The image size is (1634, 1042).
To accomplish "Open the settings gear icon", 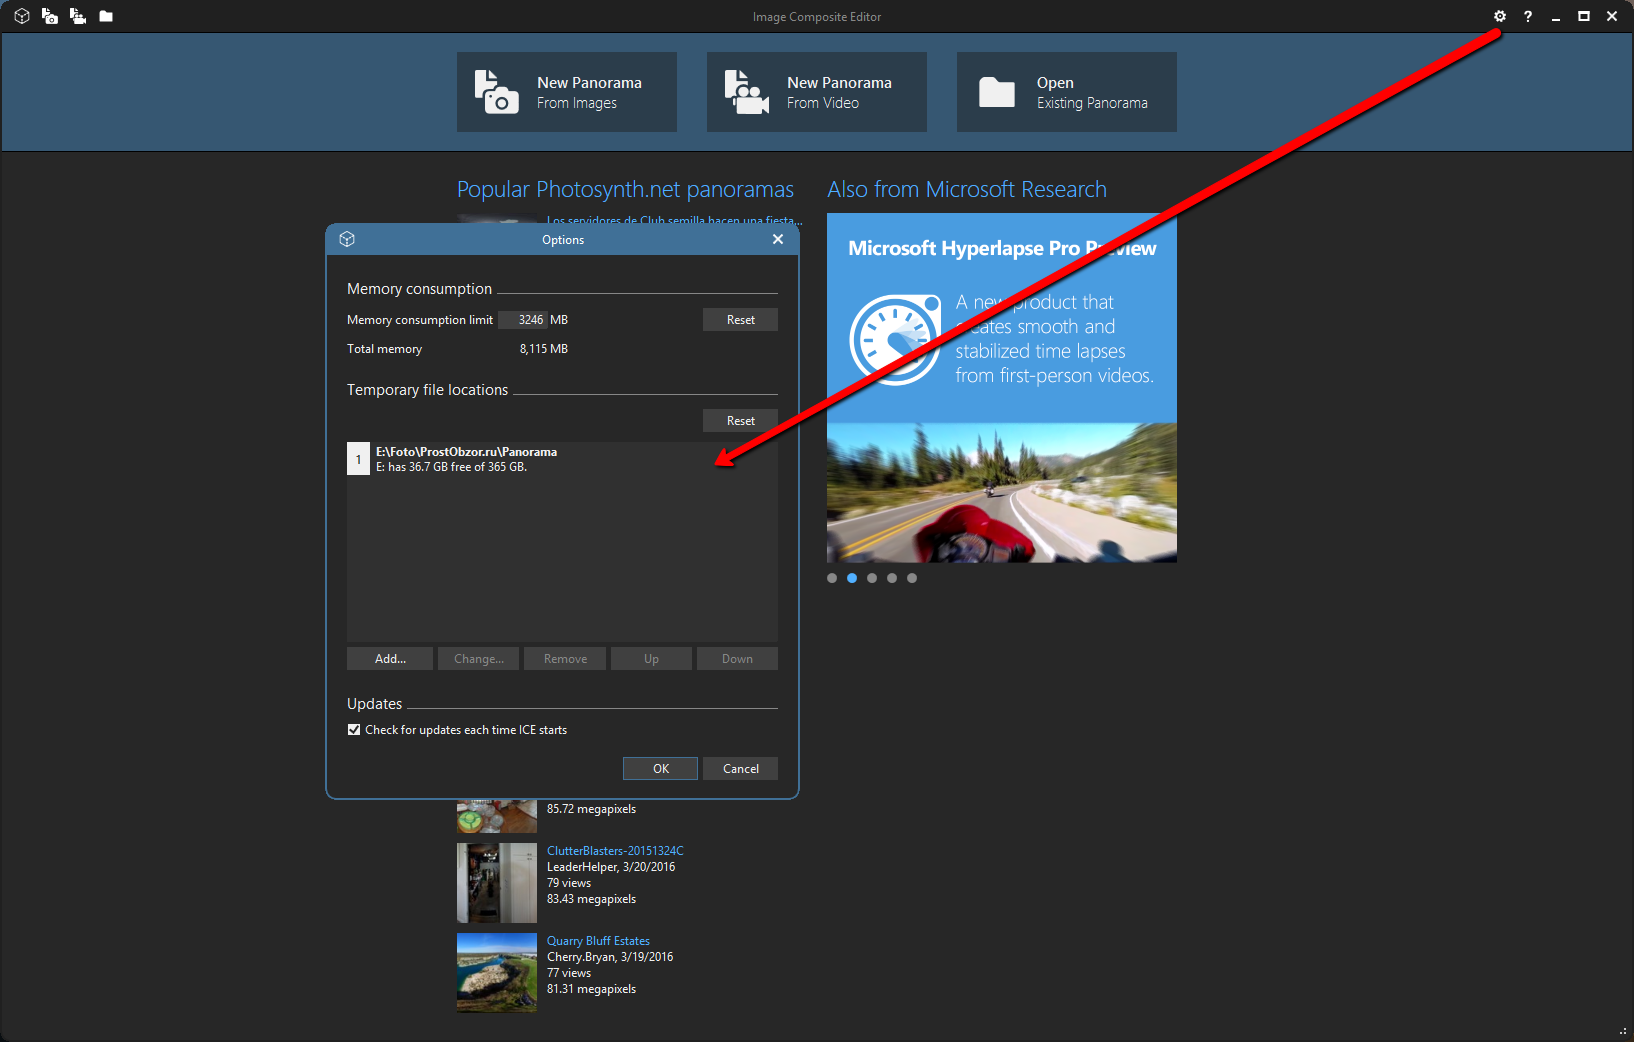I will pos(1499,16).
